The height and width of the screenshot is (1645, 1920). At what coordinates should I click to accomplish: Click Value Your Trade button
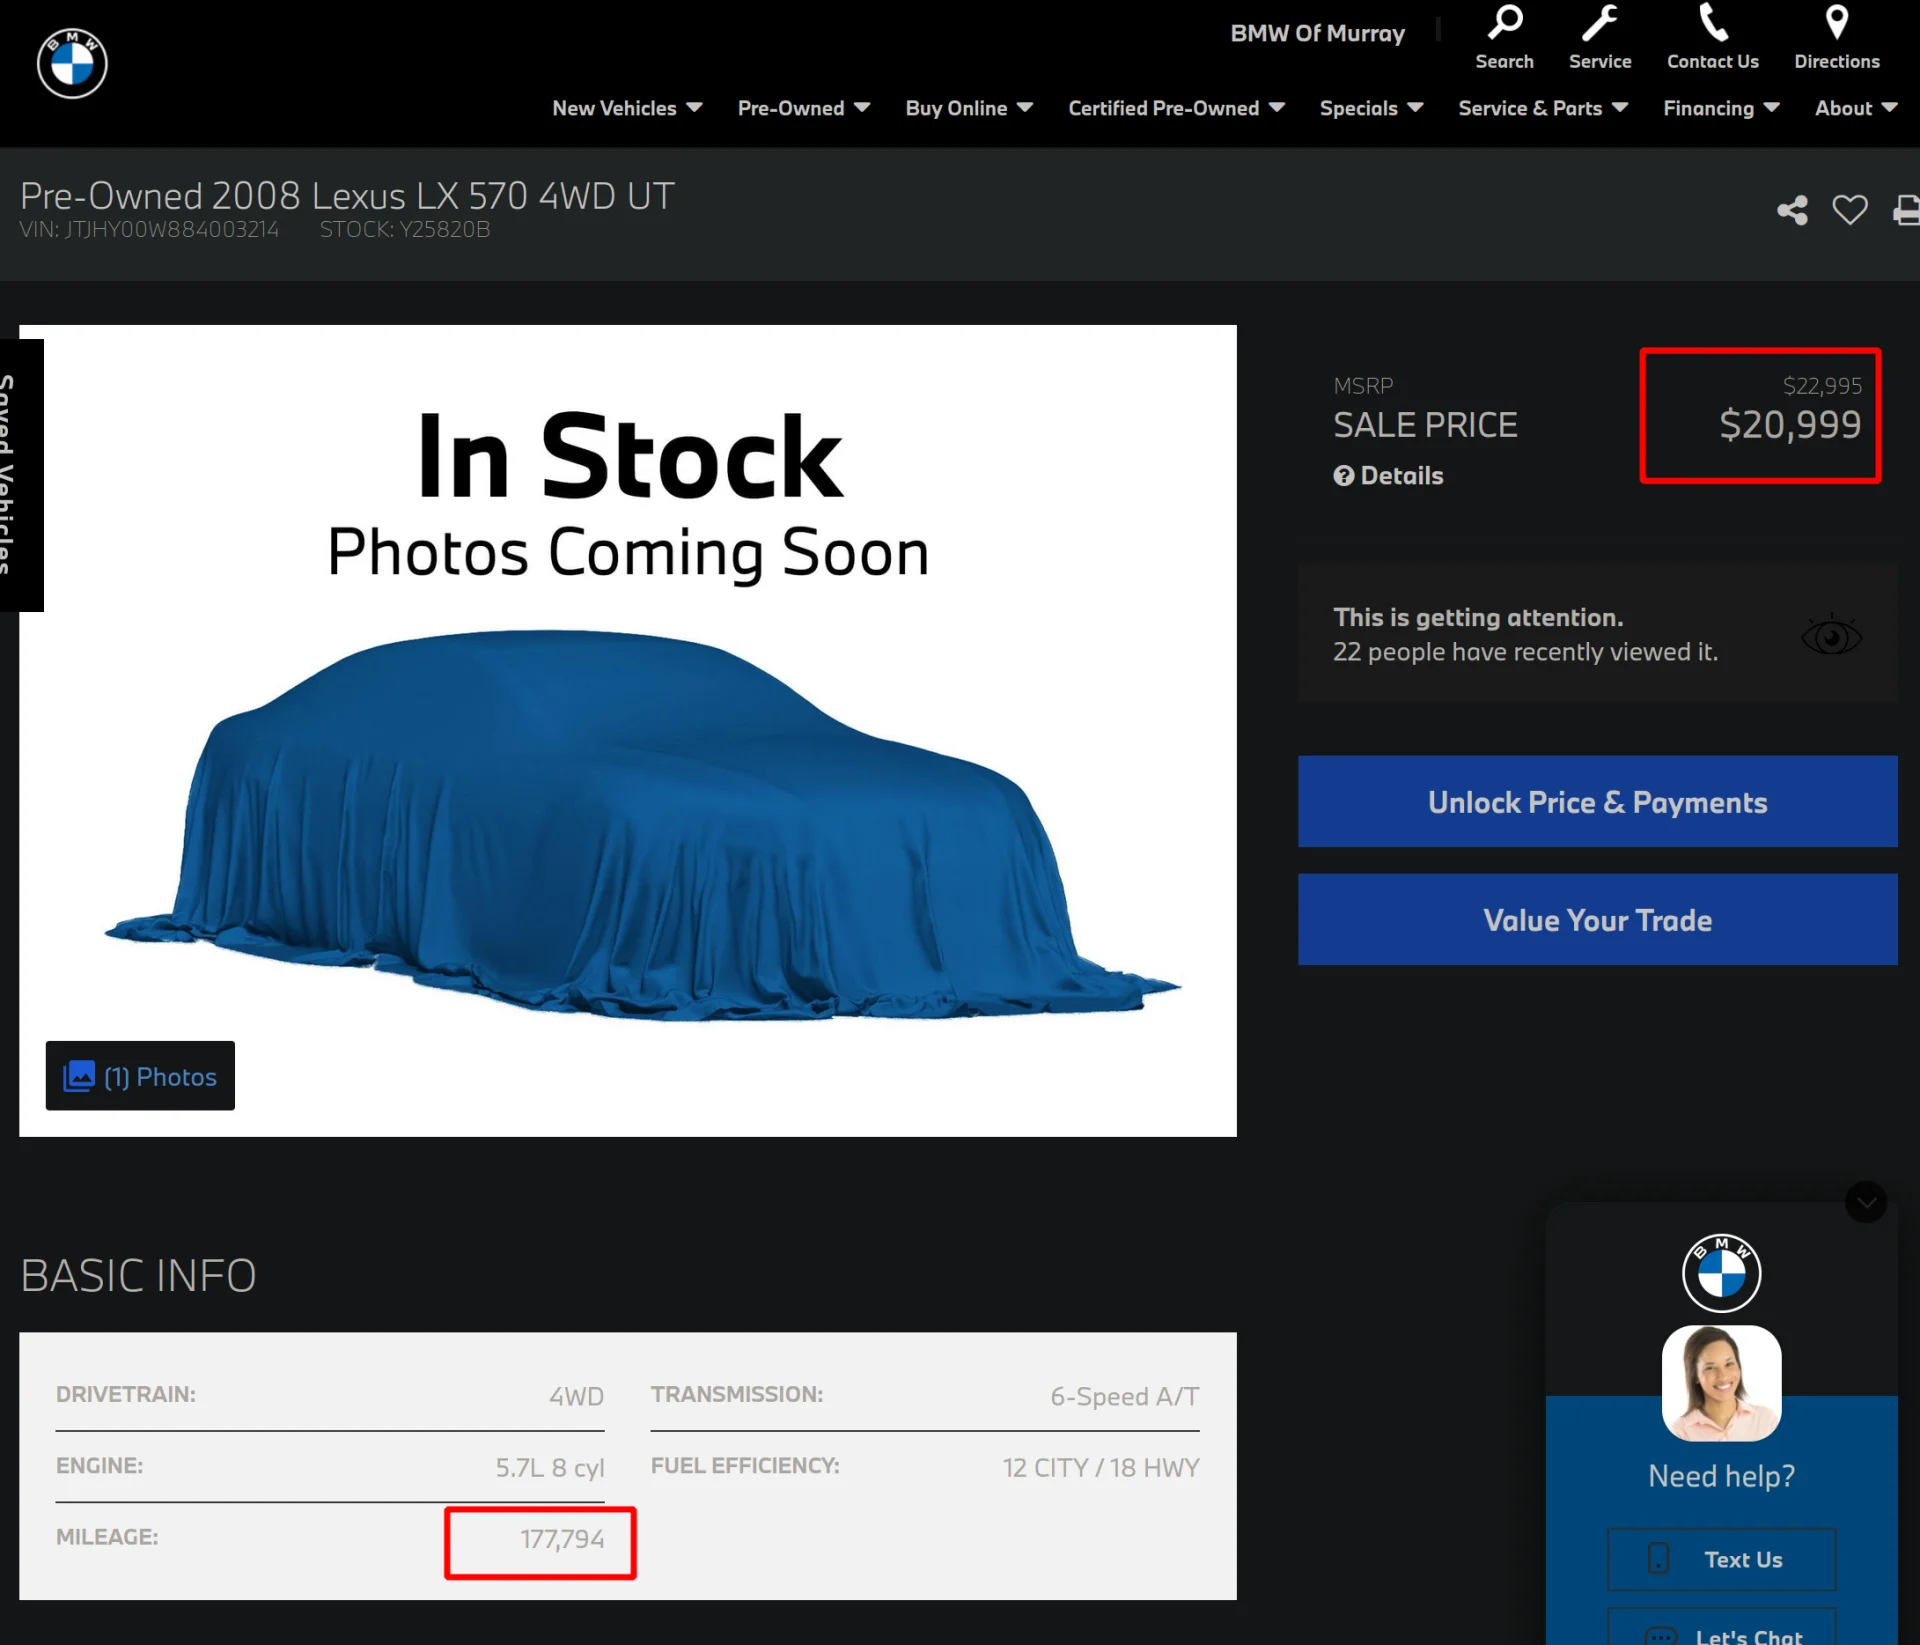click(1597, 919)
